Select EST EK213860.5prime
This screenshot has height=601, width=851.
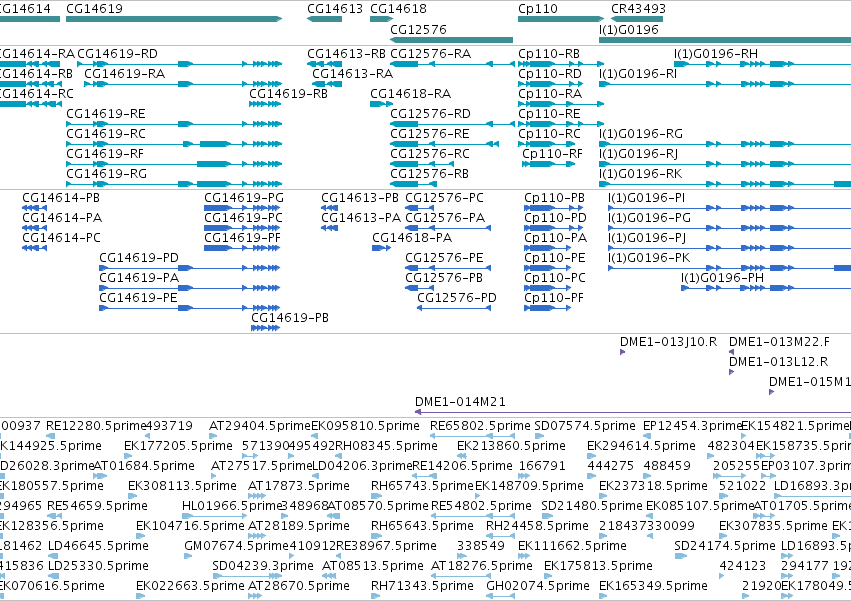511,446
